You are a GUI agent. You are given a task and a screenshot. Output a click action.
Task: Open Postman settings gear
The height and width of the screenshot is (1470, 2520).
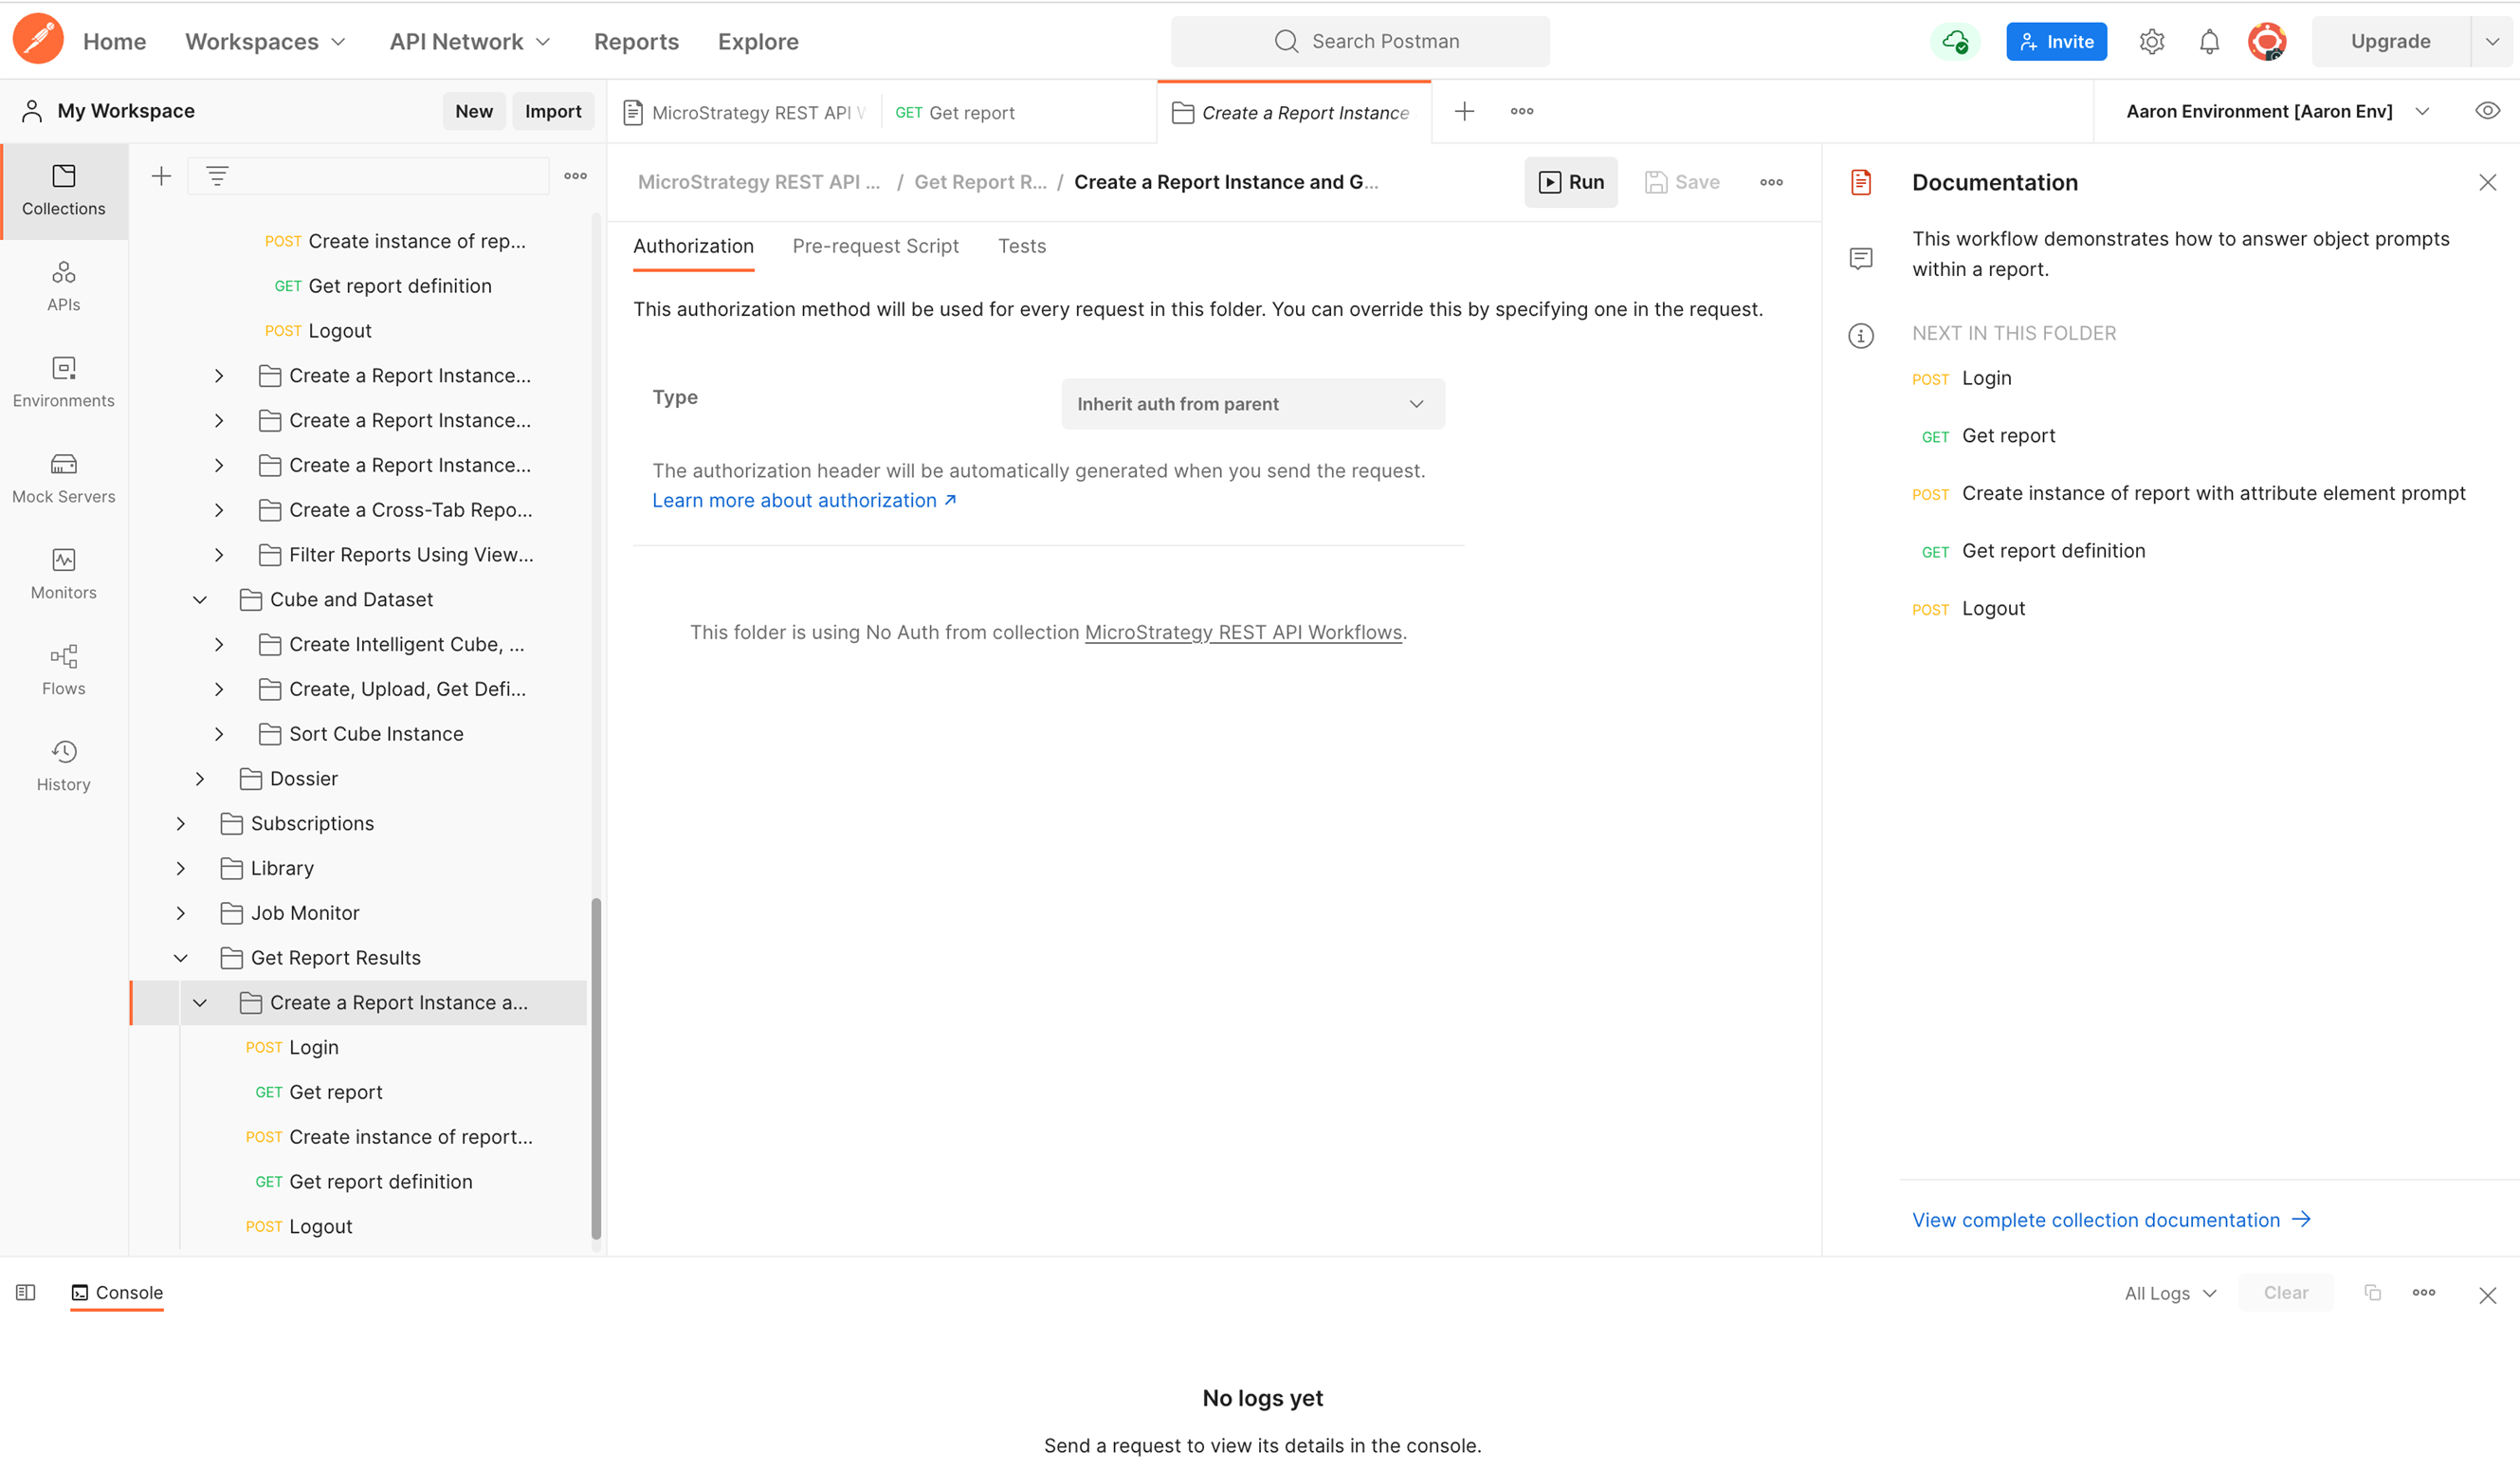coord(2152,41)
